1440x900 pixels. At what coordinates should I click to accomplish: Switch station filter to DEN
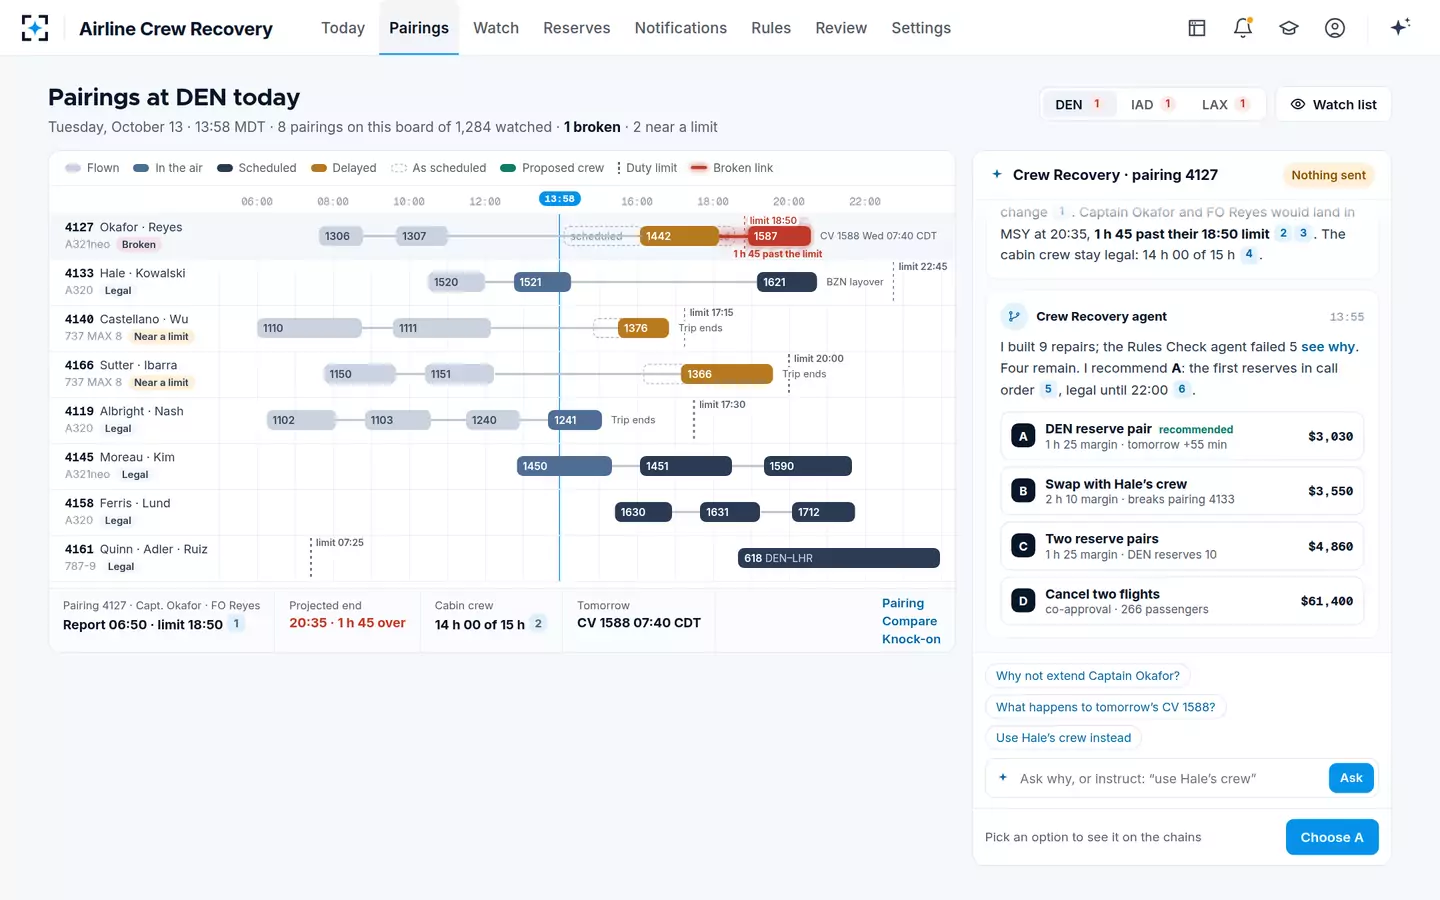pos(1079,105)
